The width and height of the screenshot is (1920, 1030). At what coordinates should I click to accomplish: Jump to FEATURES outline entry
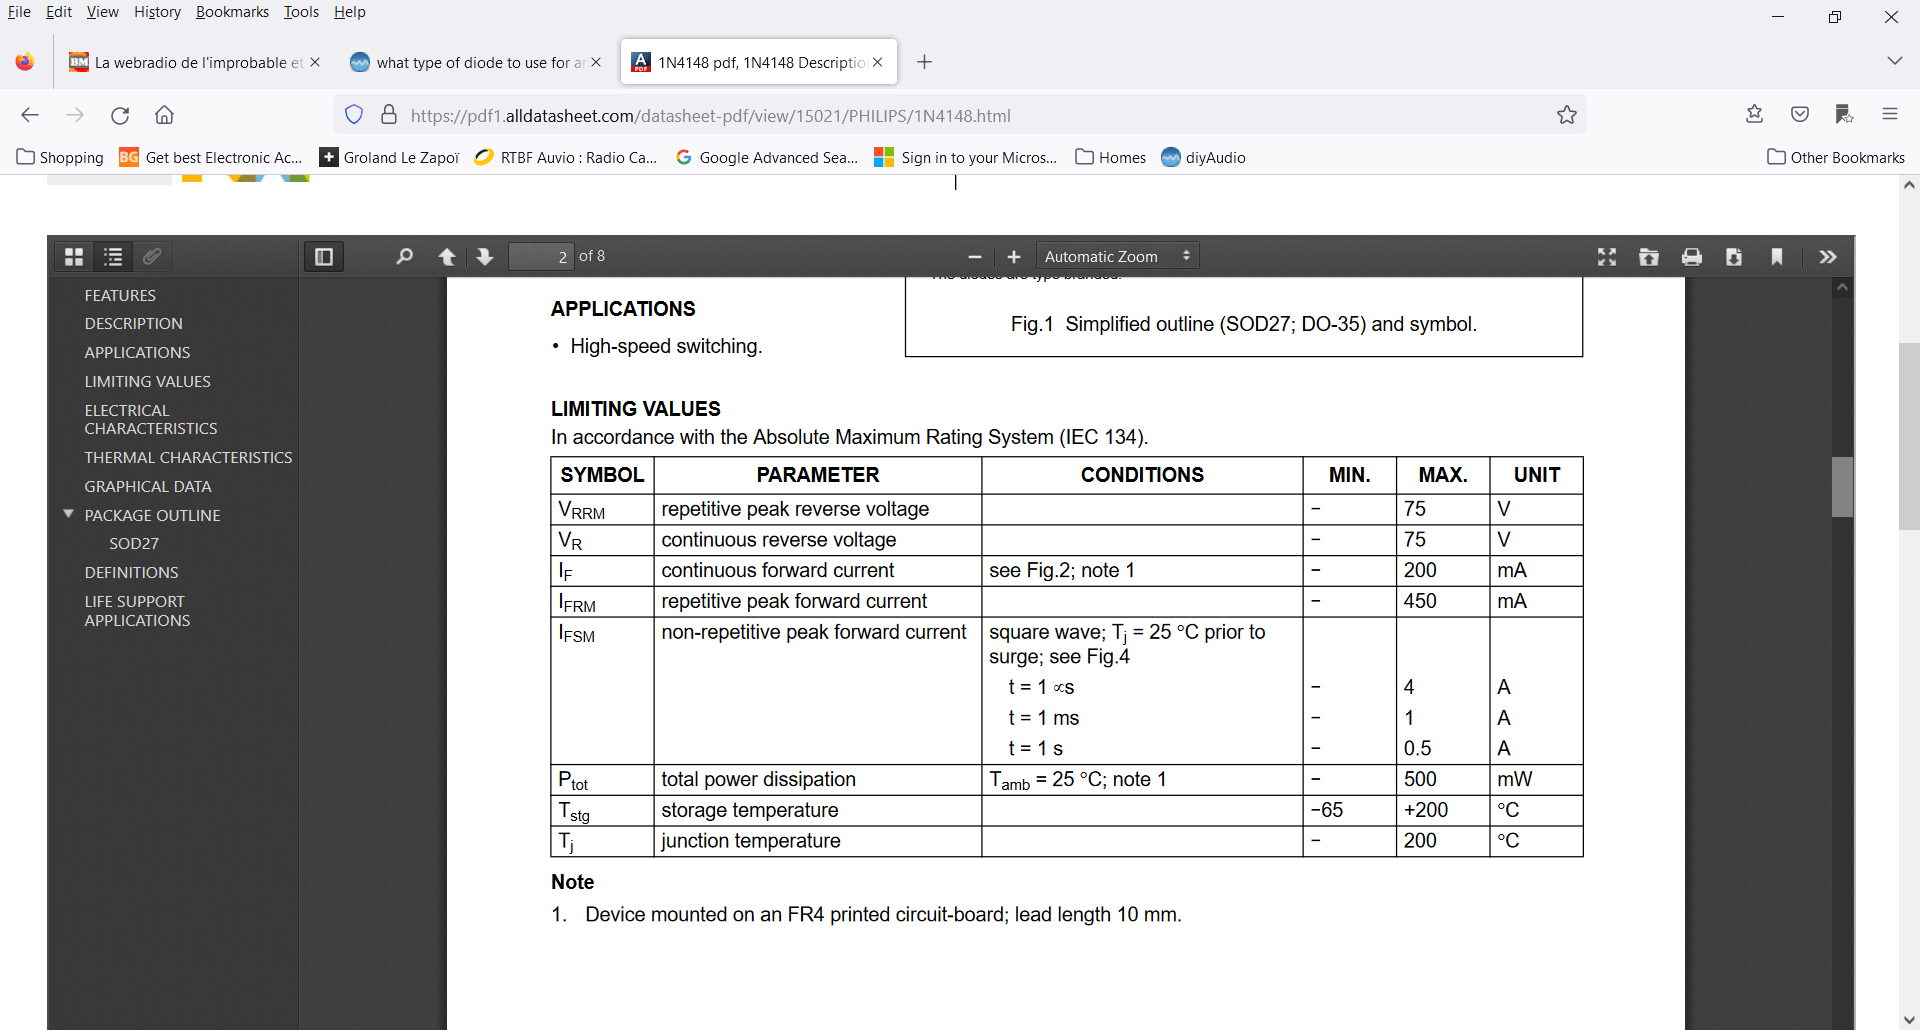coord(120,295)
